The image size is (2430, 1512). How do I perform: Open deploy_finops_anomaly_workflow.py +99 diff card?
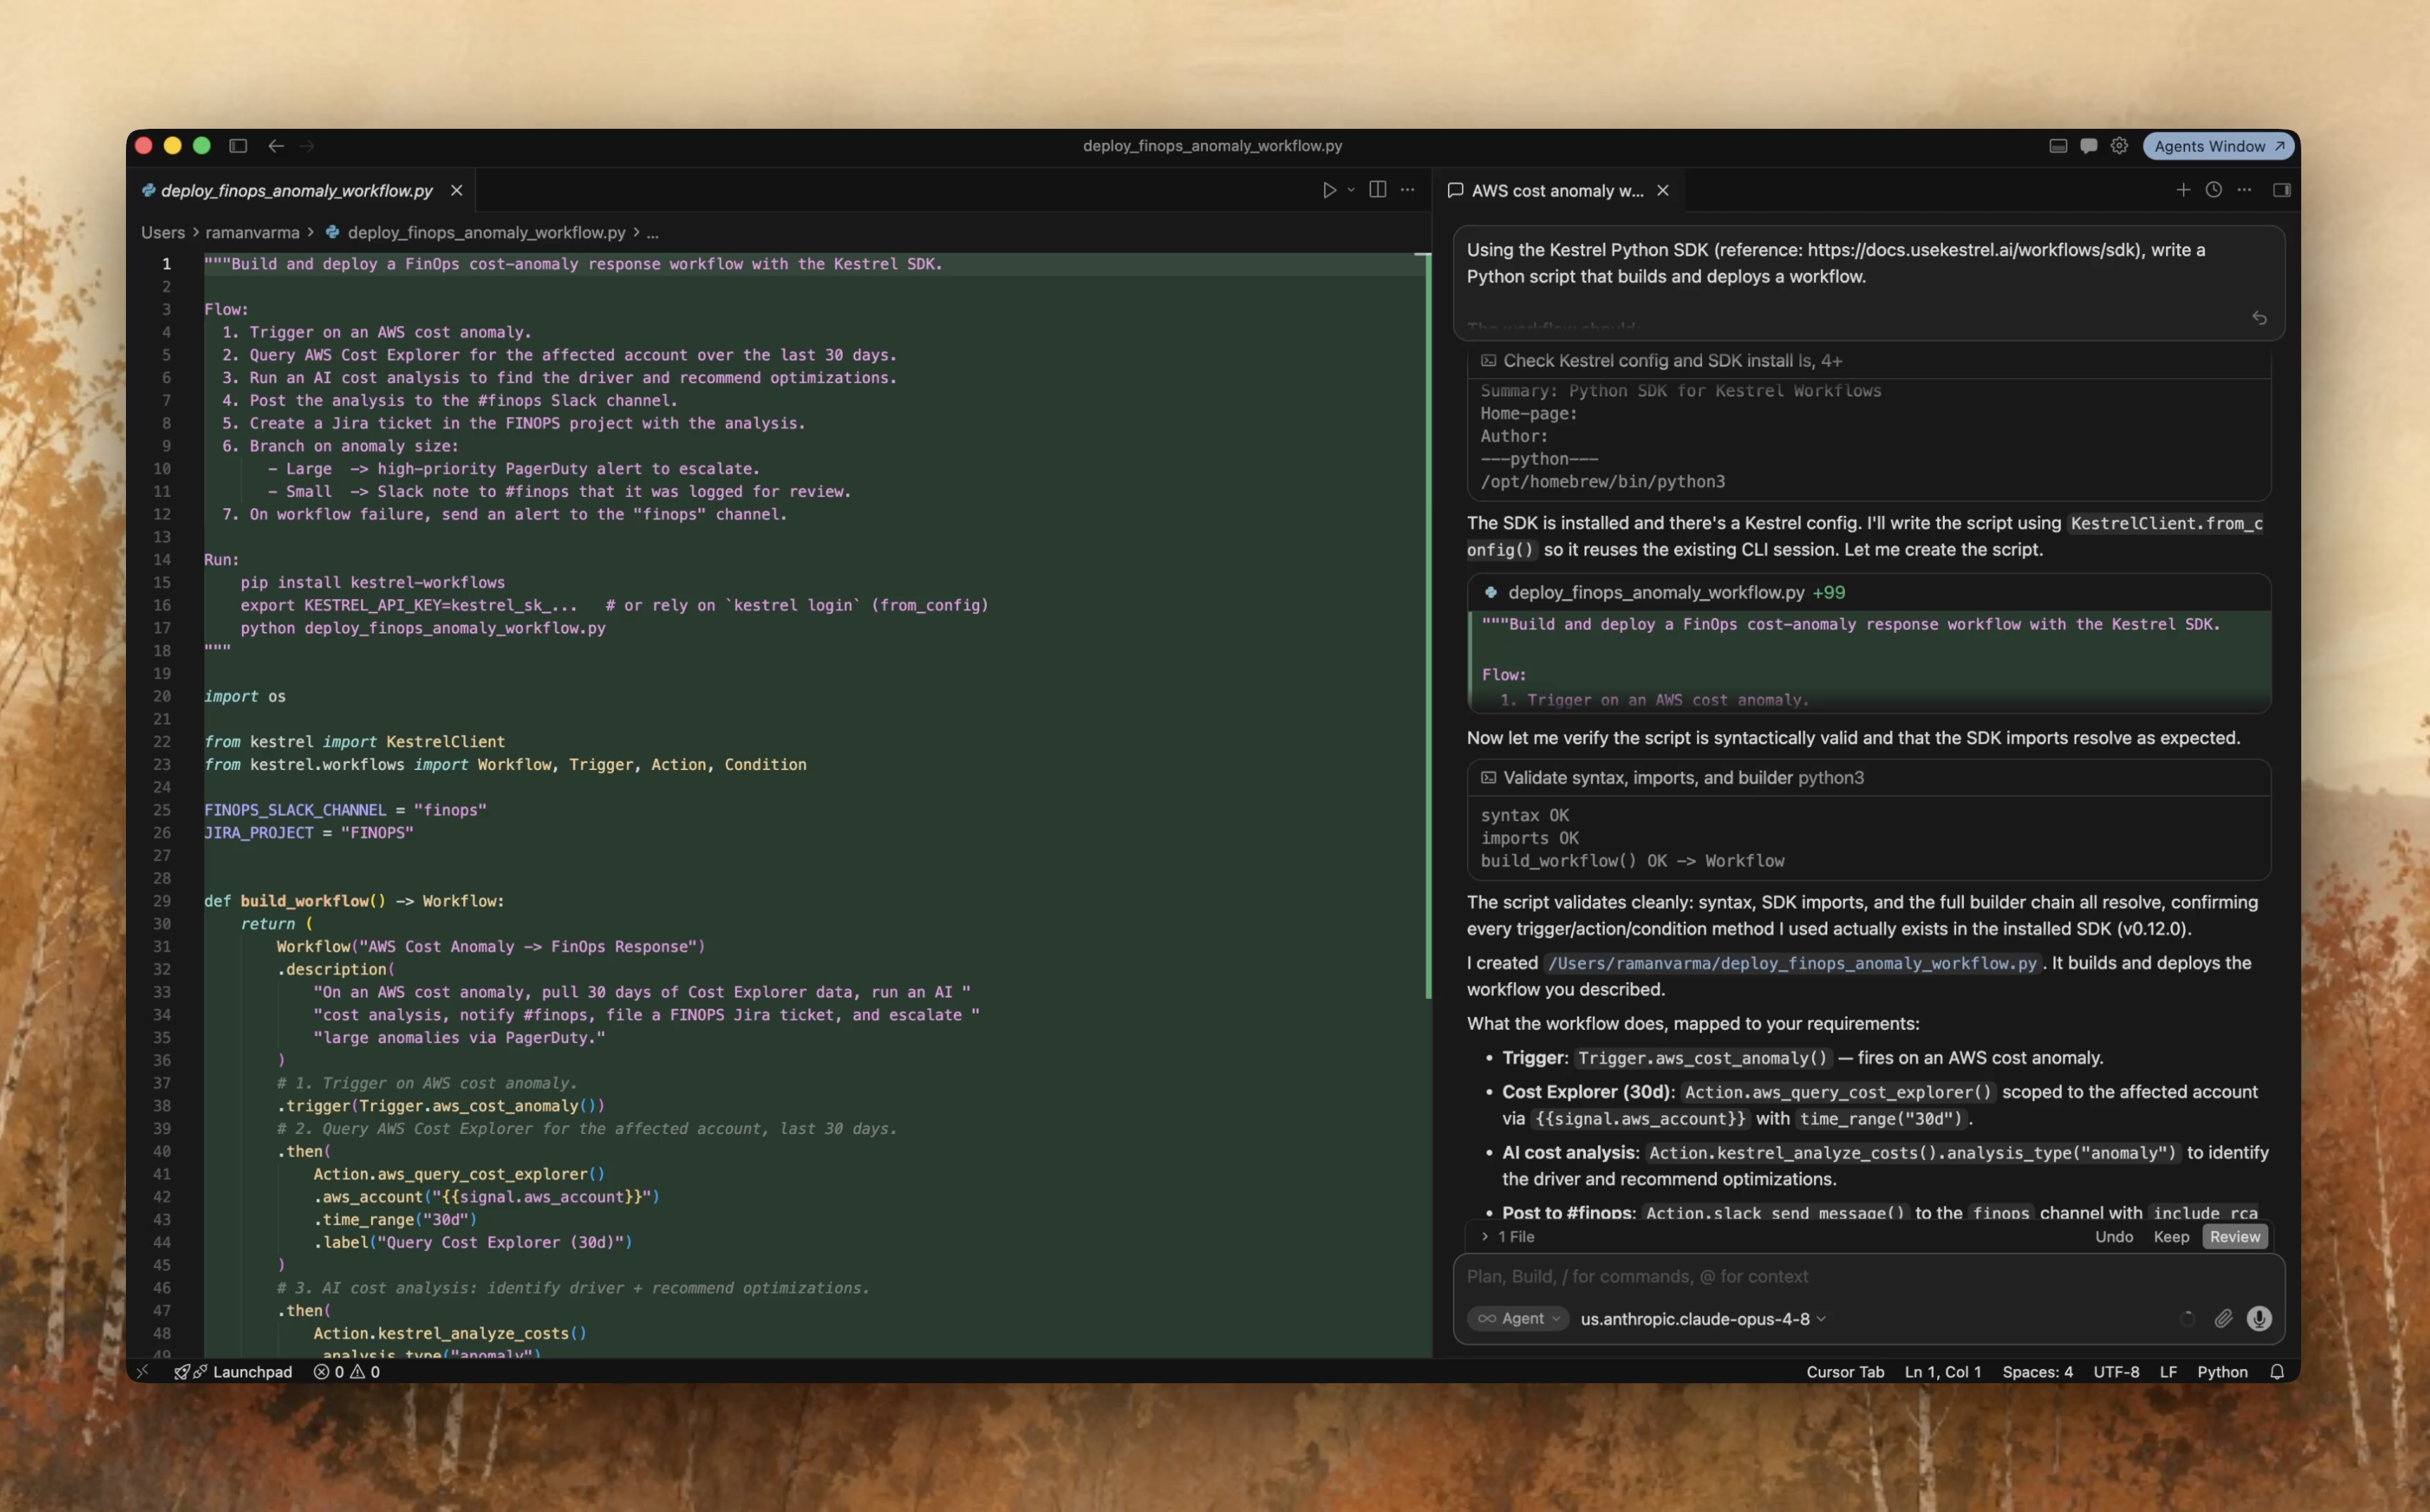tap(1868, 592)
